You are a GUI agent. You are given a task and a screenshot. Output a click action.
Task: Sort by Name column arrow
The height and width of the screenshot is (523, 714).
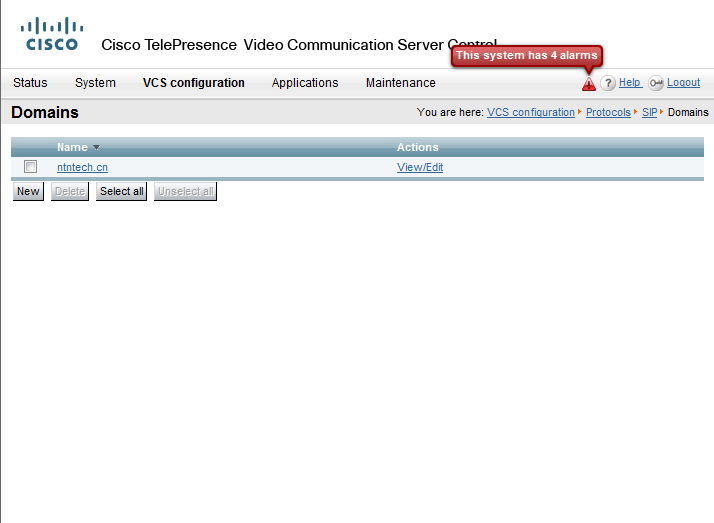coord(96,147)
